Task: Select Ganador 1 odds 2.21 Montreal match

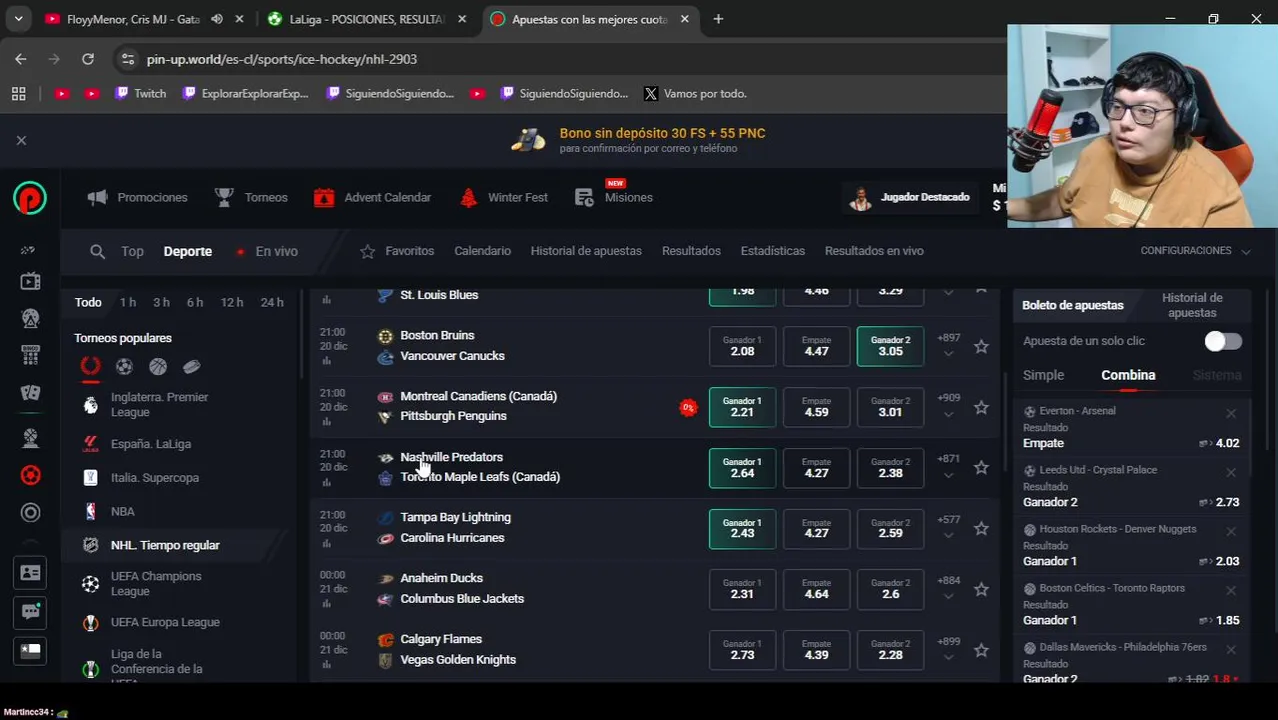Action: click(742, 407)
